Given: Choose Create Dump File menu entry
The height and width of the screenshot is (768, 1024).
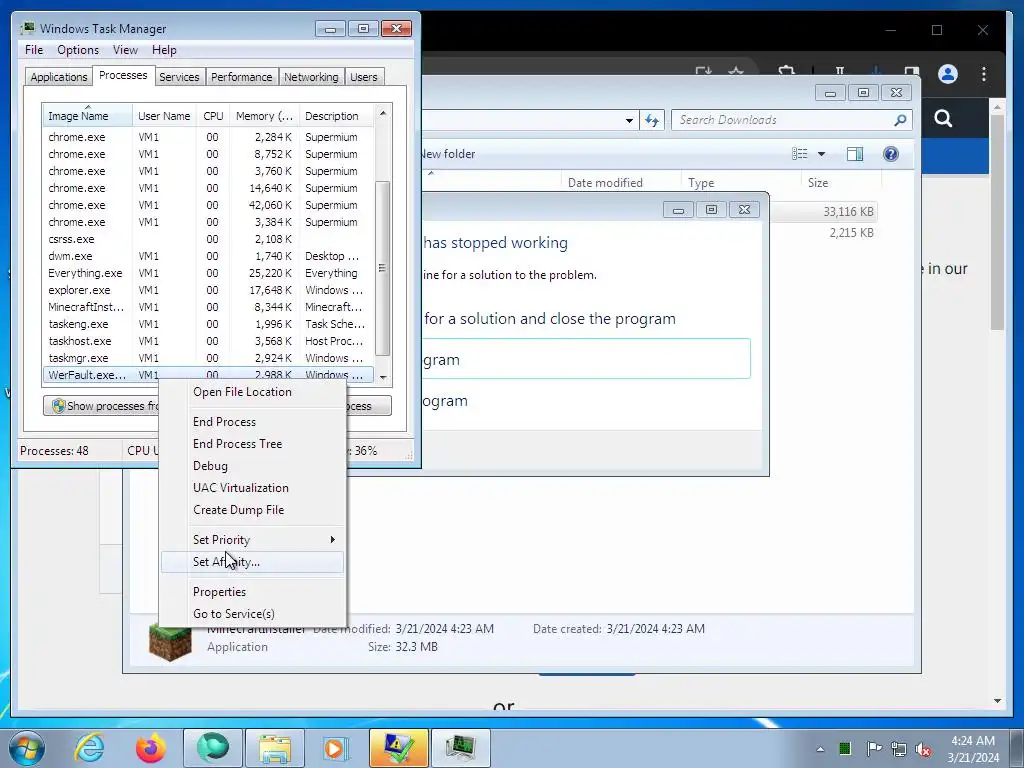Looking at the screenshot, I should 253,510.
